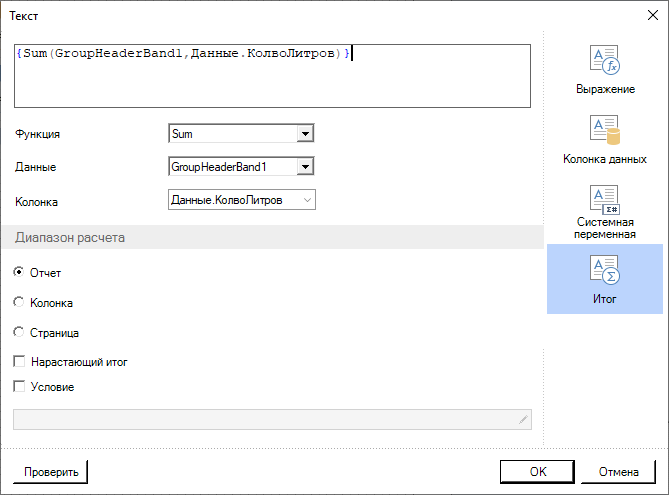This screenshot has height=495, width=669.
Task: Enable the Нарастающий итог checkbox
Action: click(x=19, y=361)
